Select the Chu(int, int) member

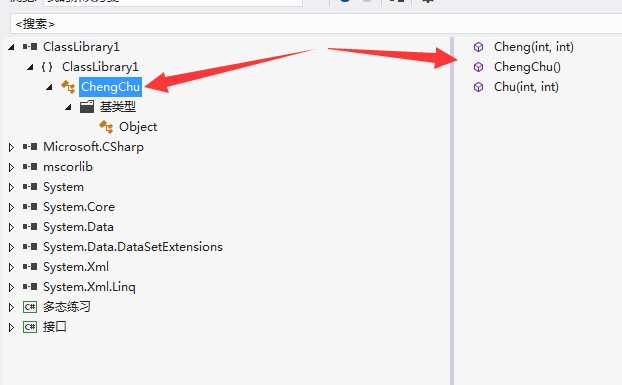point(526,87)
